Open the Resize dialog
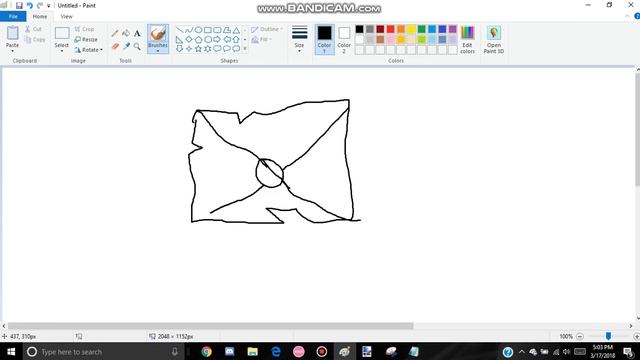This screenshot has width=640, height=360. [x=86, y=40]
